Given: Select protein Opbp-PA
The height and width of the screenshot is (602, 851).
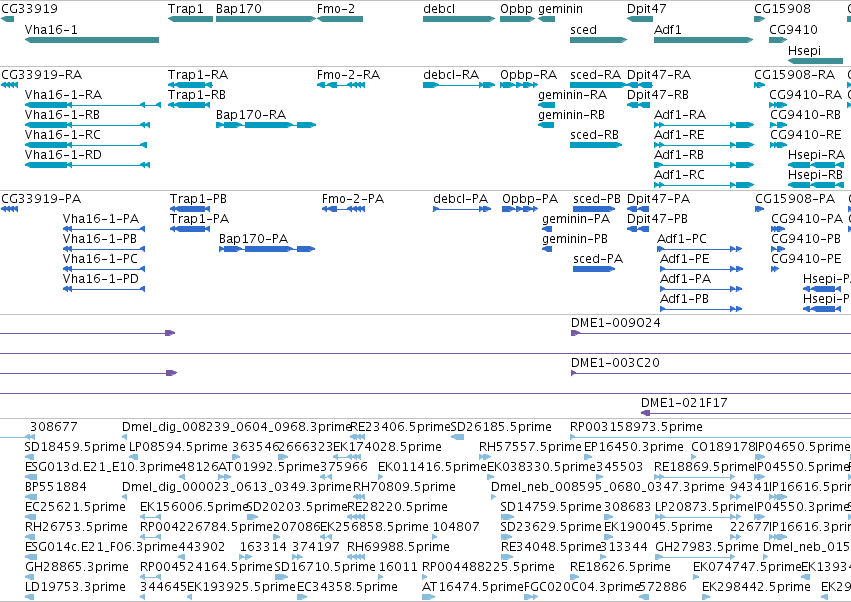Looking at the screenshot, I should pos(519,209).
